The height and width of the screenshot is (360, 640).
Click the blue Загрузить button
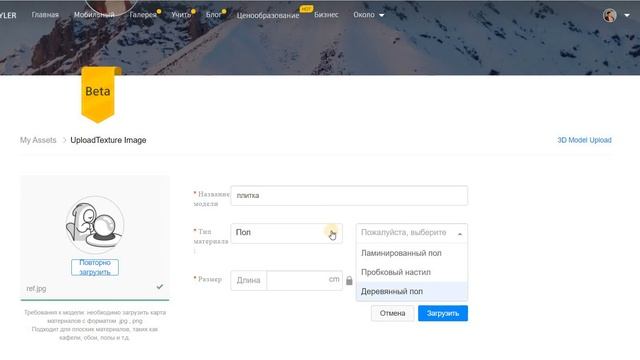(x=443, y=313)
